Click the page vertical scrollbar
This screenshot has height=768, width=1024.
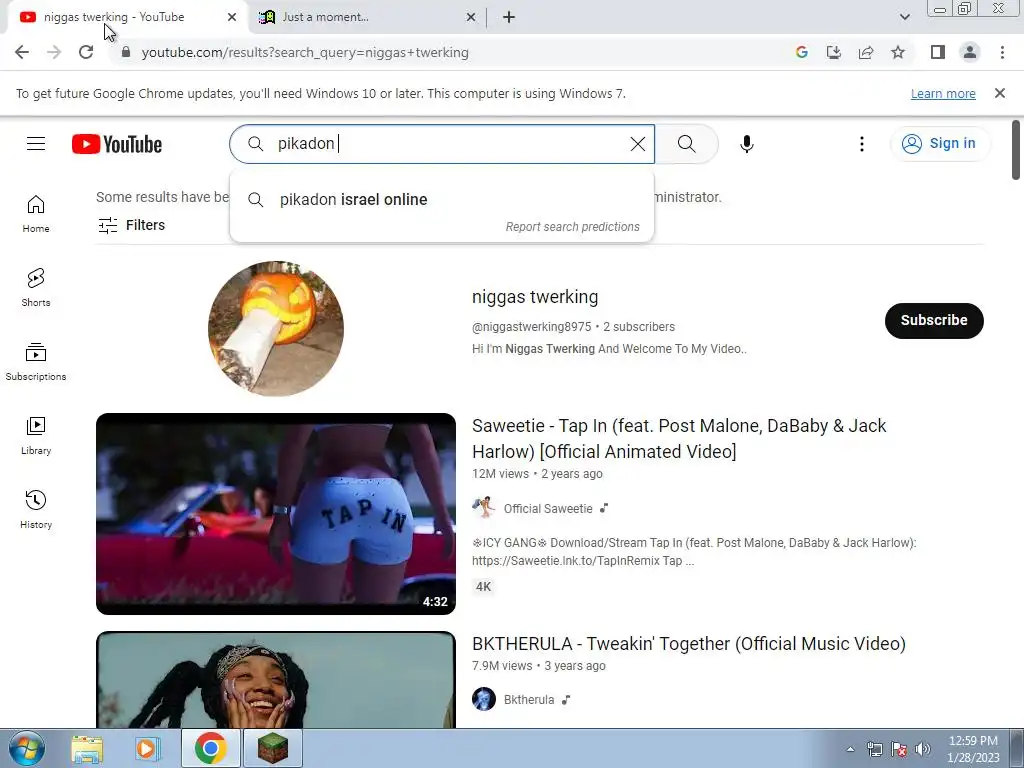click(1016, 150)
